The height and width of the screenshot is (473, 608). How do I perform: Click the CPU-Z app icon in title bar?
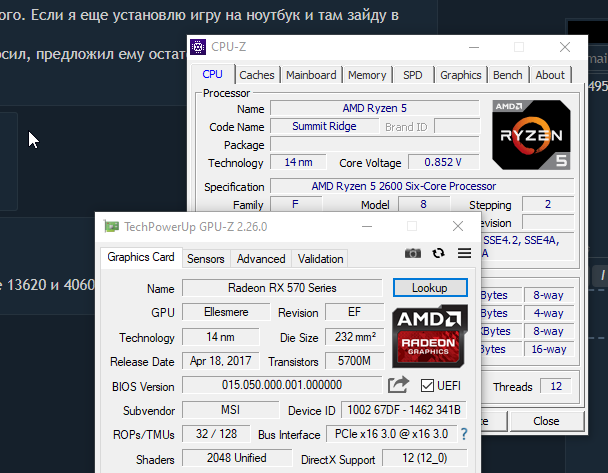pyautogui.click(x=198, y=47)
